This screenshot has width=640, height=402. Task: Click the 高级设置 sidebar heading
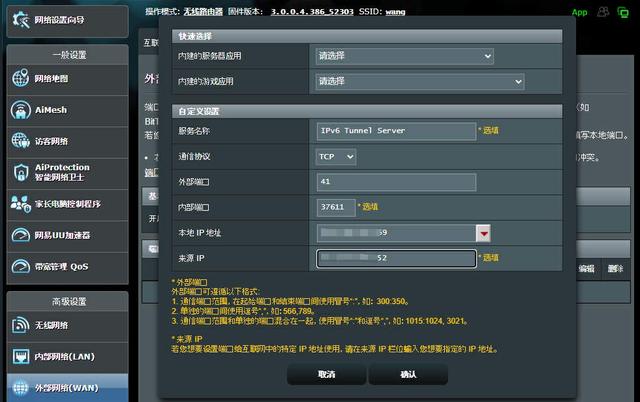[69, 302]
